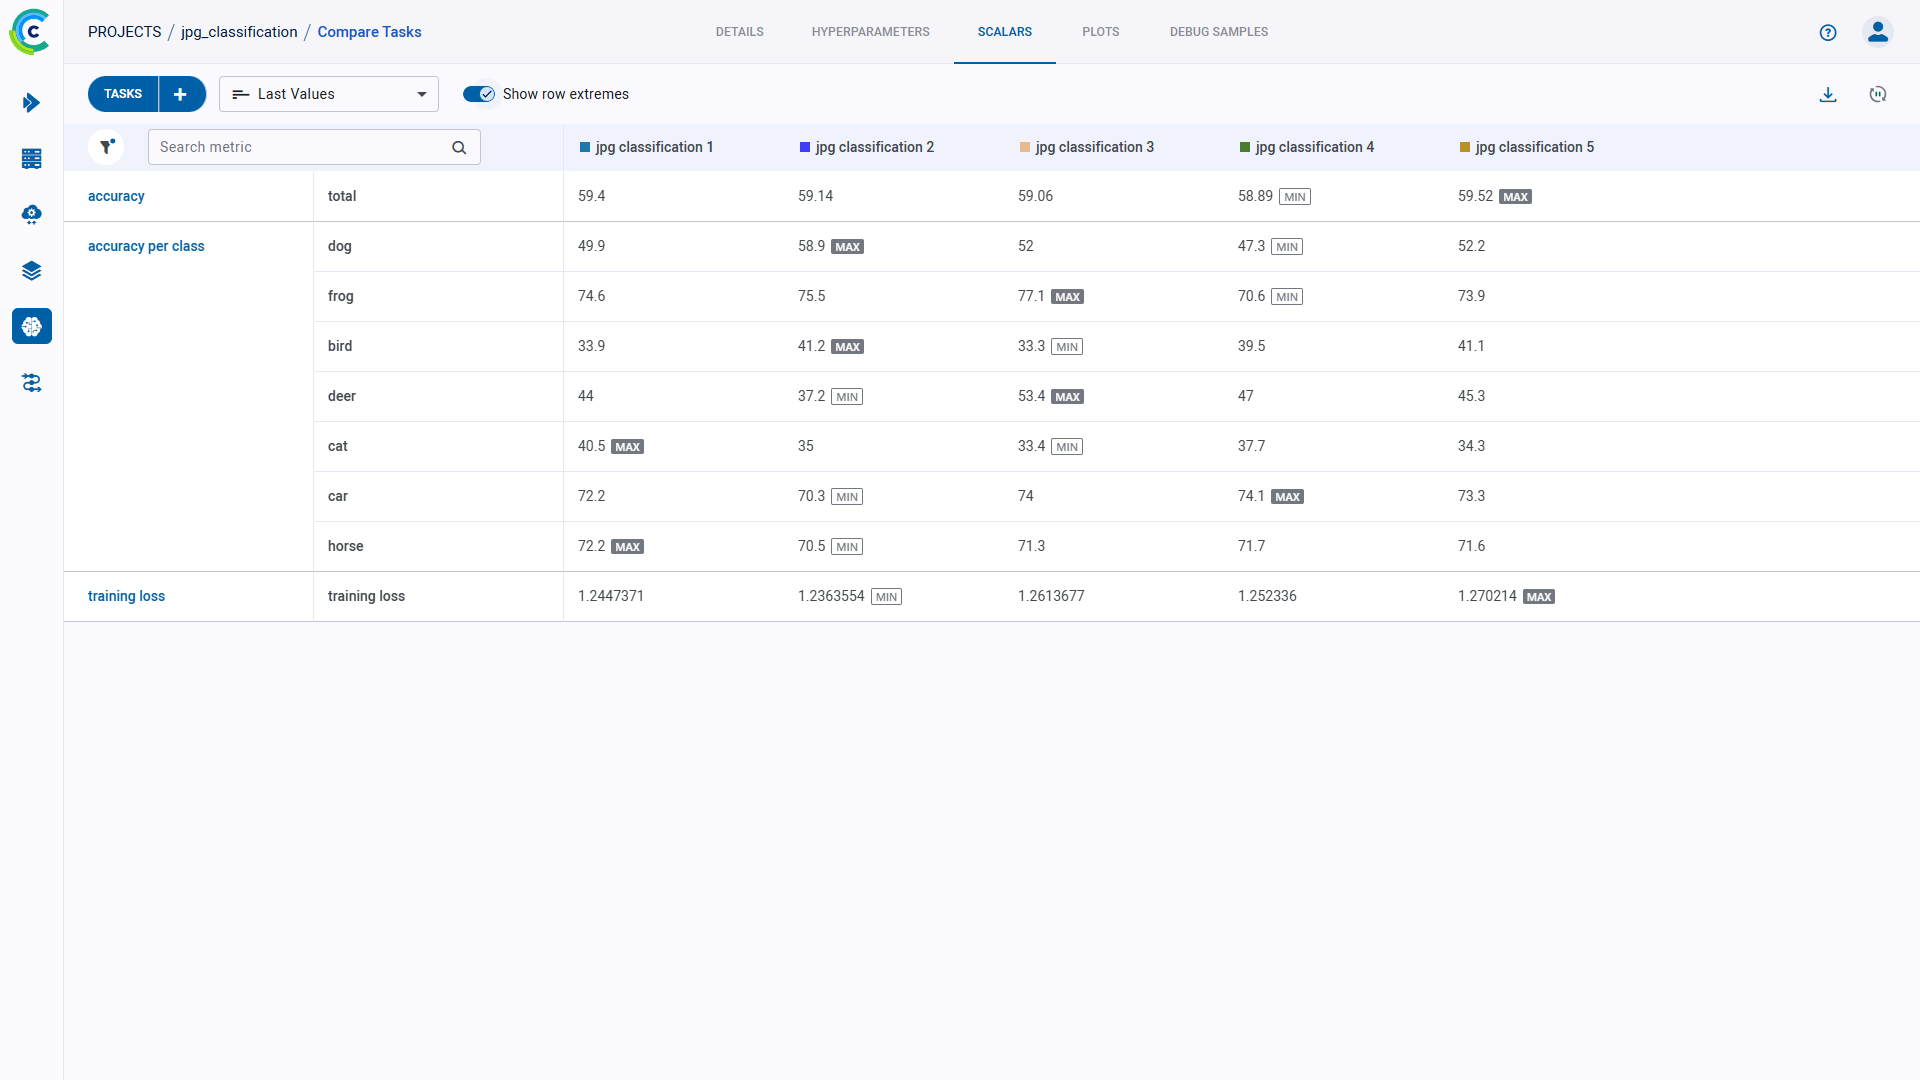Download the comparison table as CSV
This screenshot has width=1920, height=1080.
coord(1828,94)
